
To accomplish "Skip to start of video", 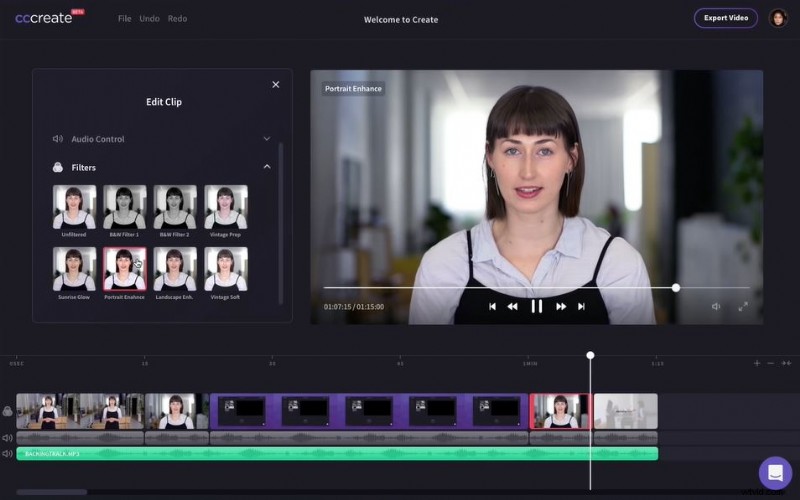I will click(492, 307).
